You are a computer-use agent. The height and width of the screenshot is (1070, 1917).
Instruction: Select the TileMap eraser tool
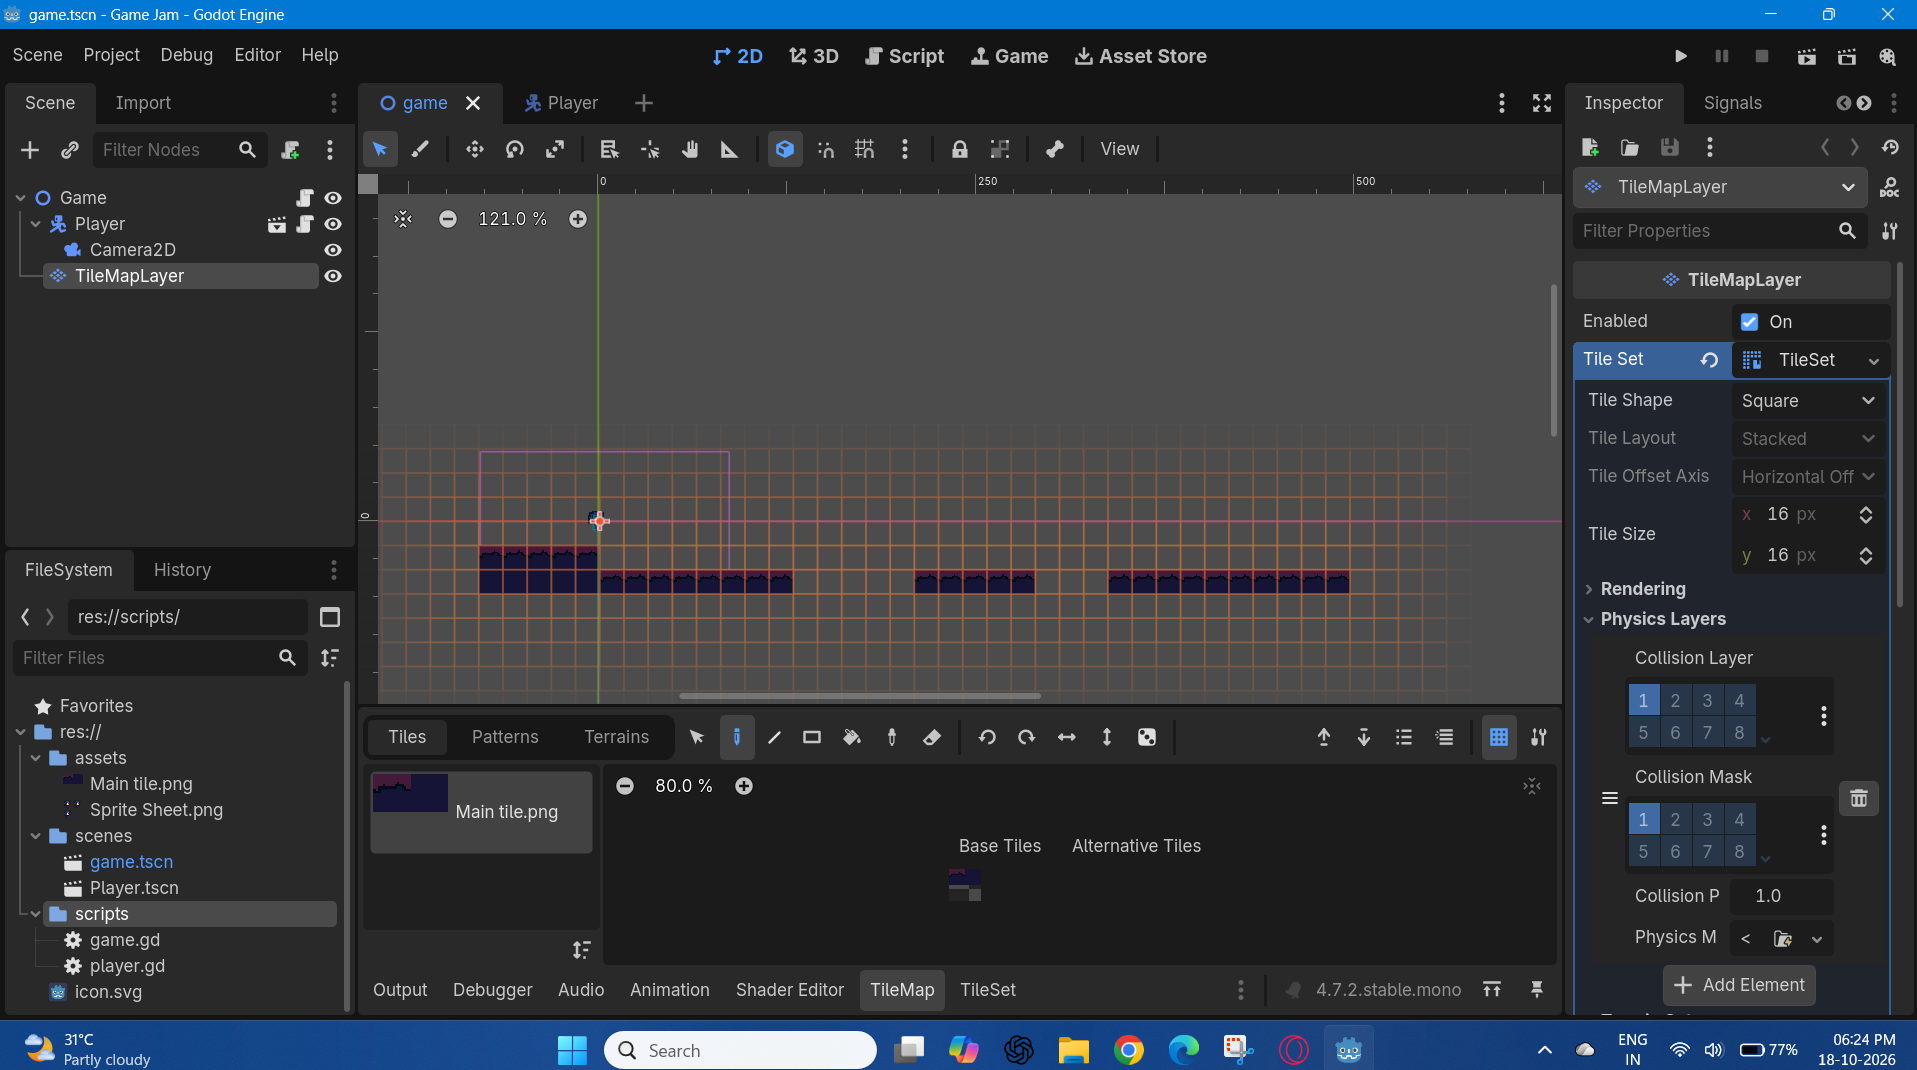932,737
